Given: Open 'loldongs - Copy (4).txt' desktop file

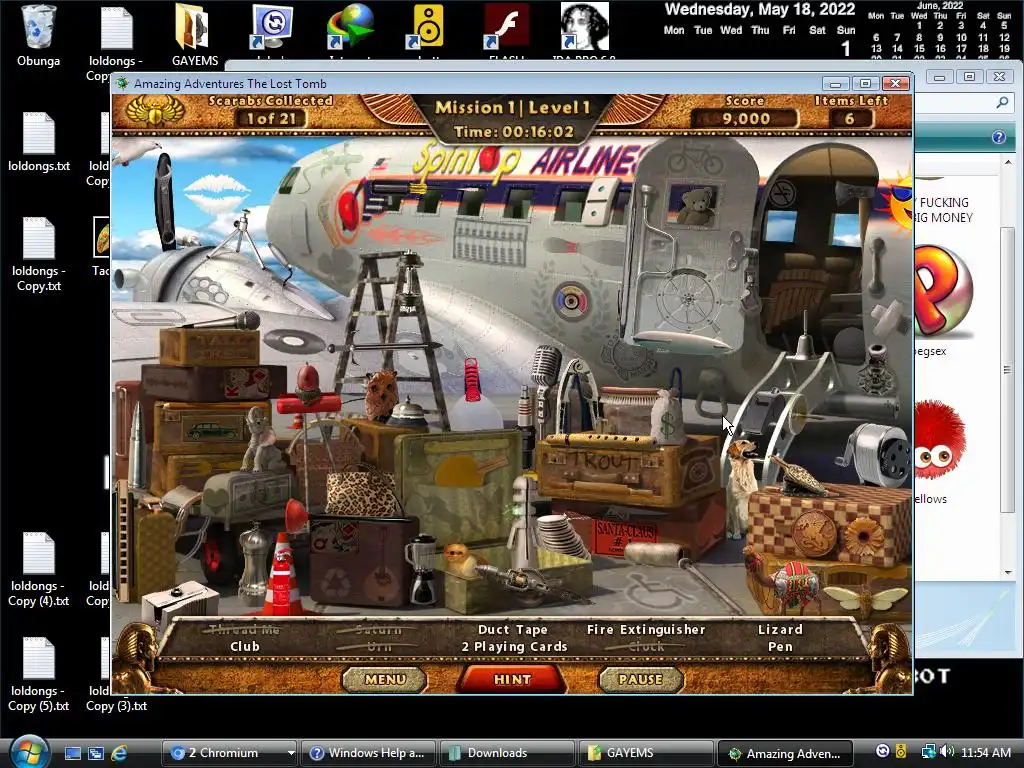Looking at the screenshot, I should 39,570.
